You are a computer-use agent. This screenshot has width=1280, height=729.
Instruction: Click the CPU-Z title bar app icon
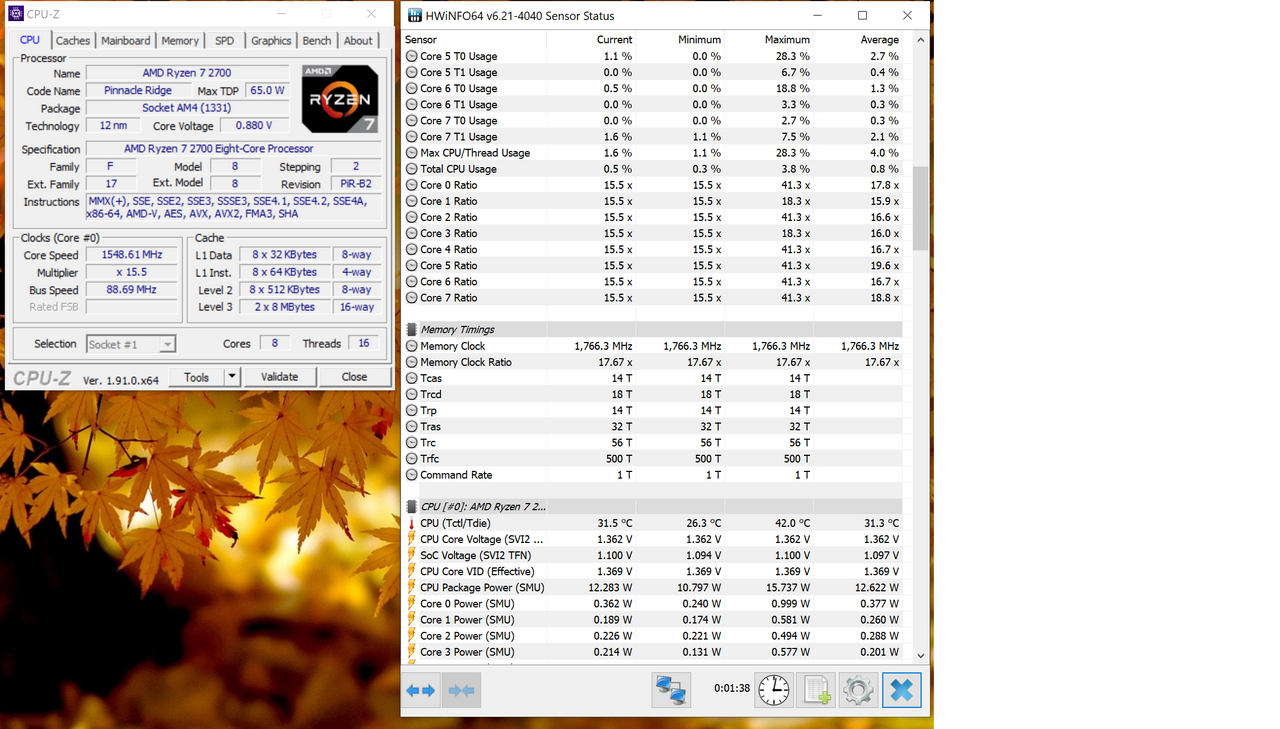point(15,14)
